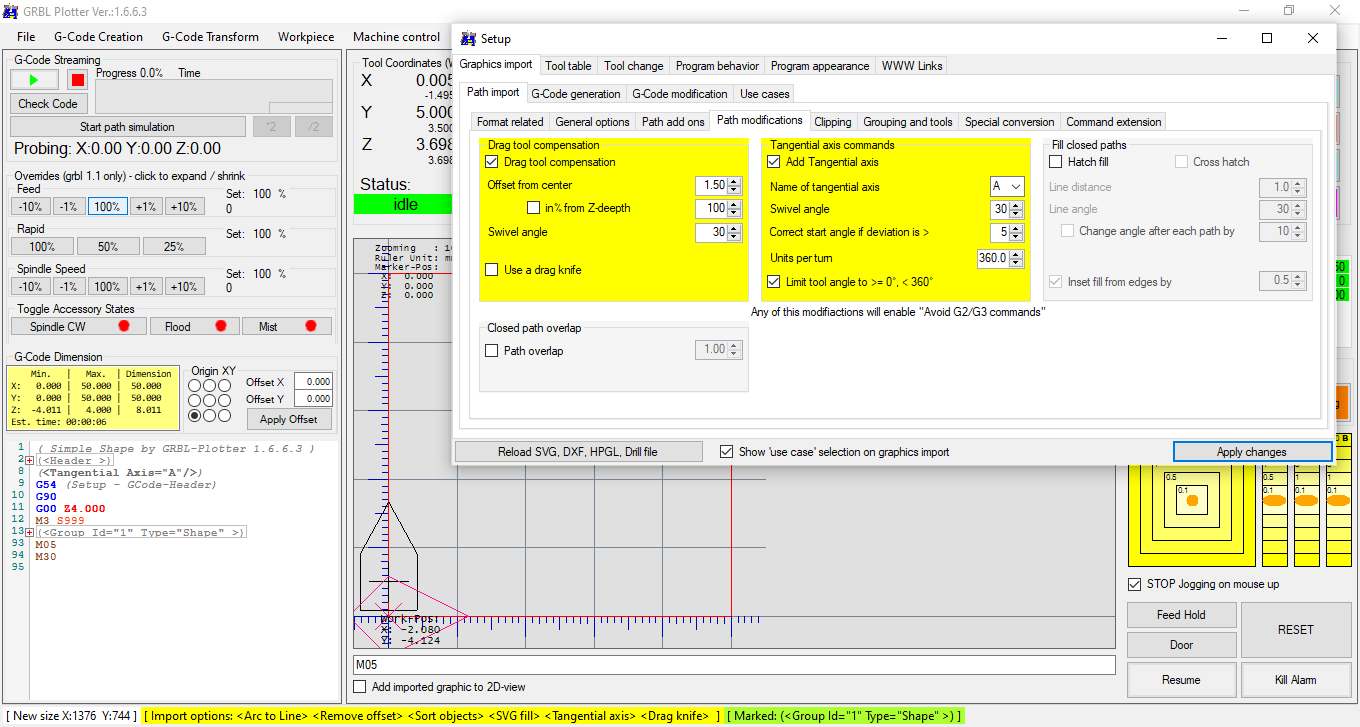The image size is (1360, 727).
Task: Click the Setup dialog window icon
Action: (x=468, y=39)
